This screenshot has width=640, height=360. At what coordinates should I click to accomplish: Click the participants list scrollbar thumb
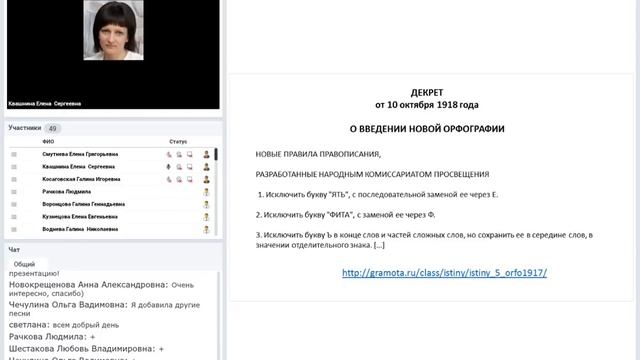[216, 154]
